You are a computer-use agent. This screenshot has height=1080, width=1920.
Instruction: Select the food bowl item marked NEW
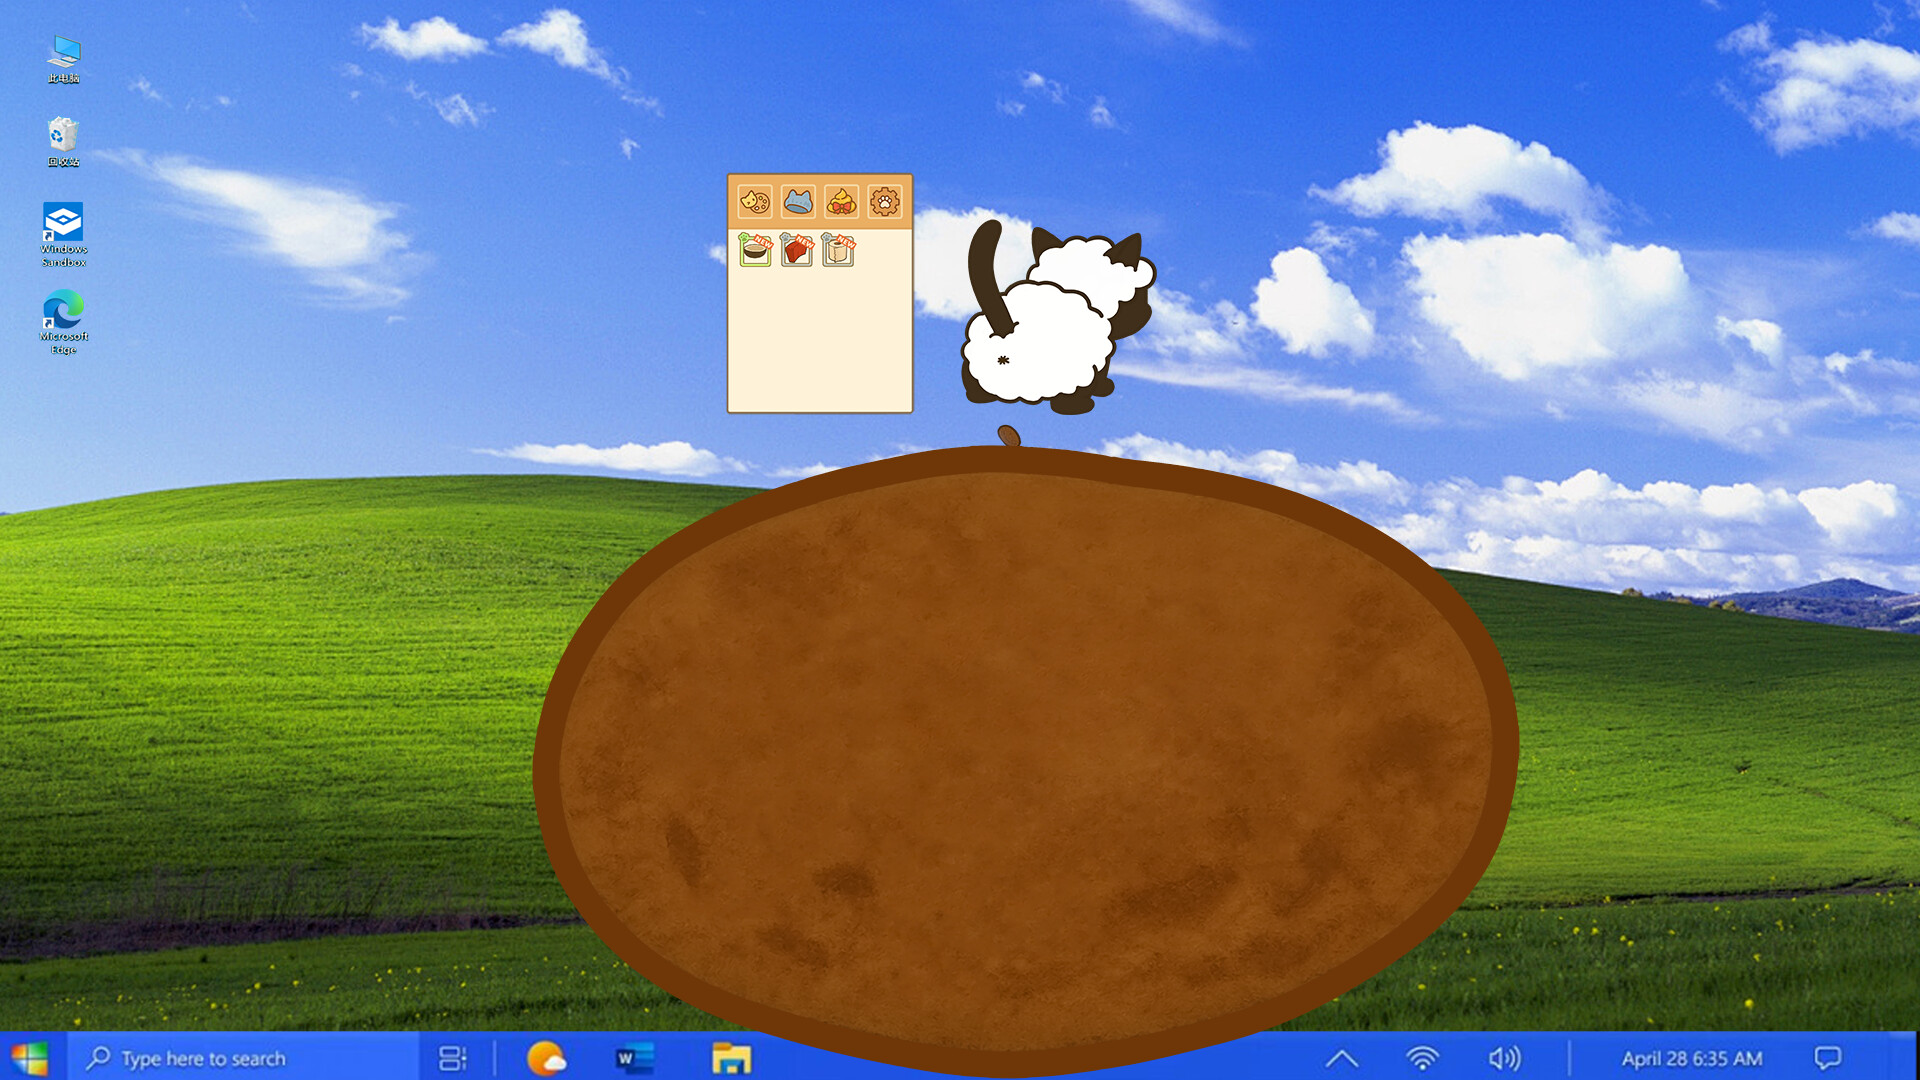coord(755,252)
